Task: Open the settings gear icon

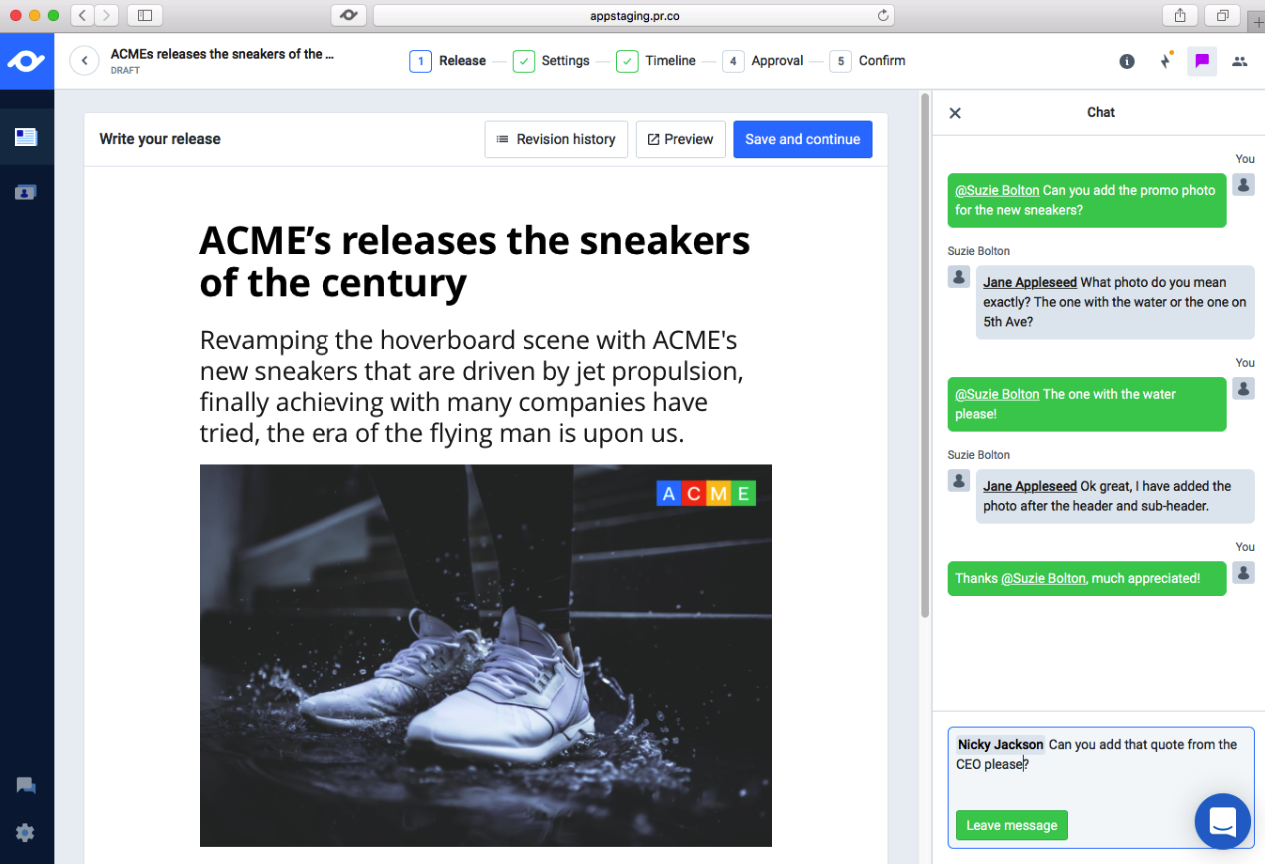Action: tap(26, 832)
